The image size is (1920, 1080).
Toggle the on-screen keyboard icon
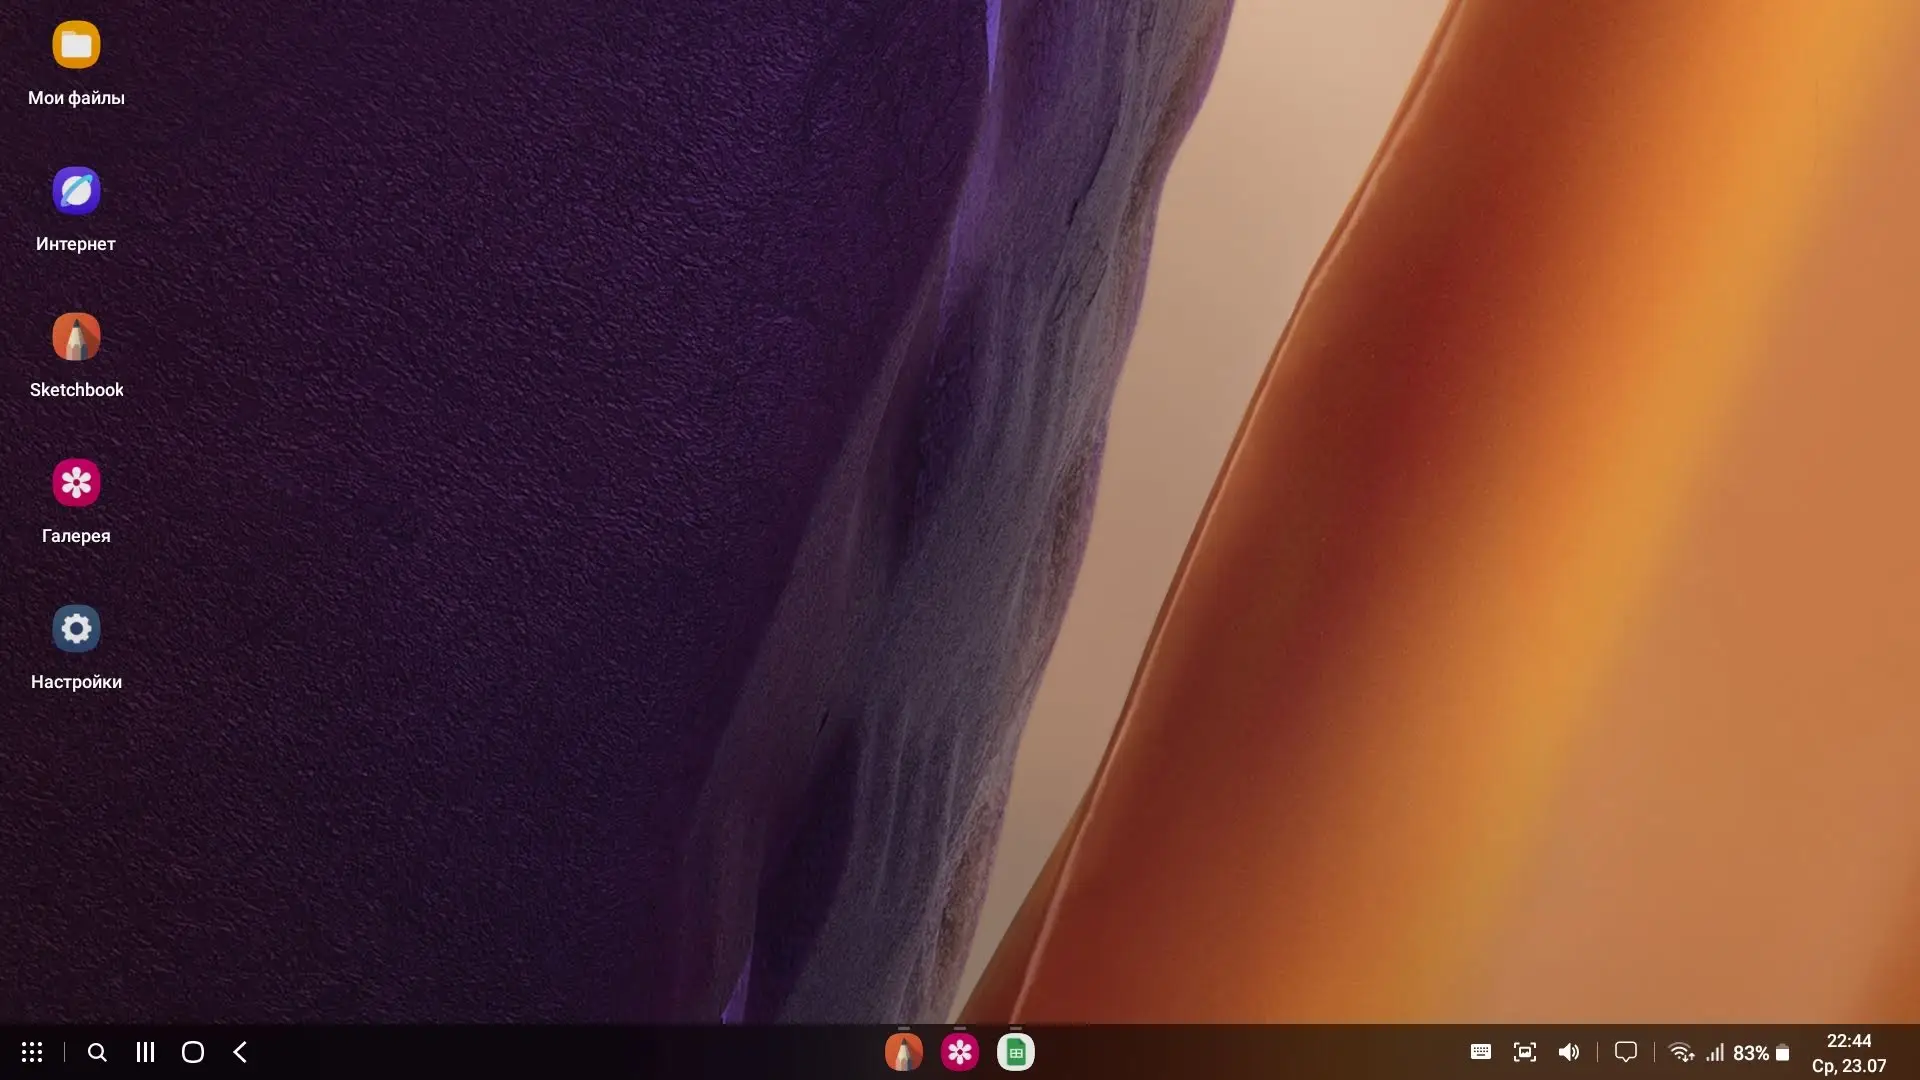1481,1052
